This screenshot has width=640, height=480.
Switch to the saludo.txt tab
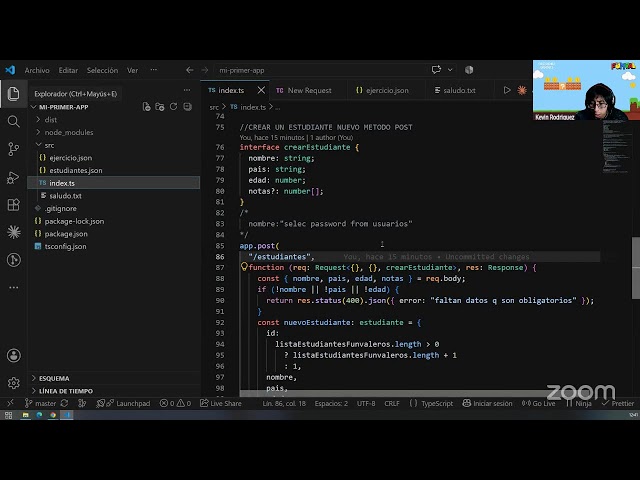click(x=459, y=90)
